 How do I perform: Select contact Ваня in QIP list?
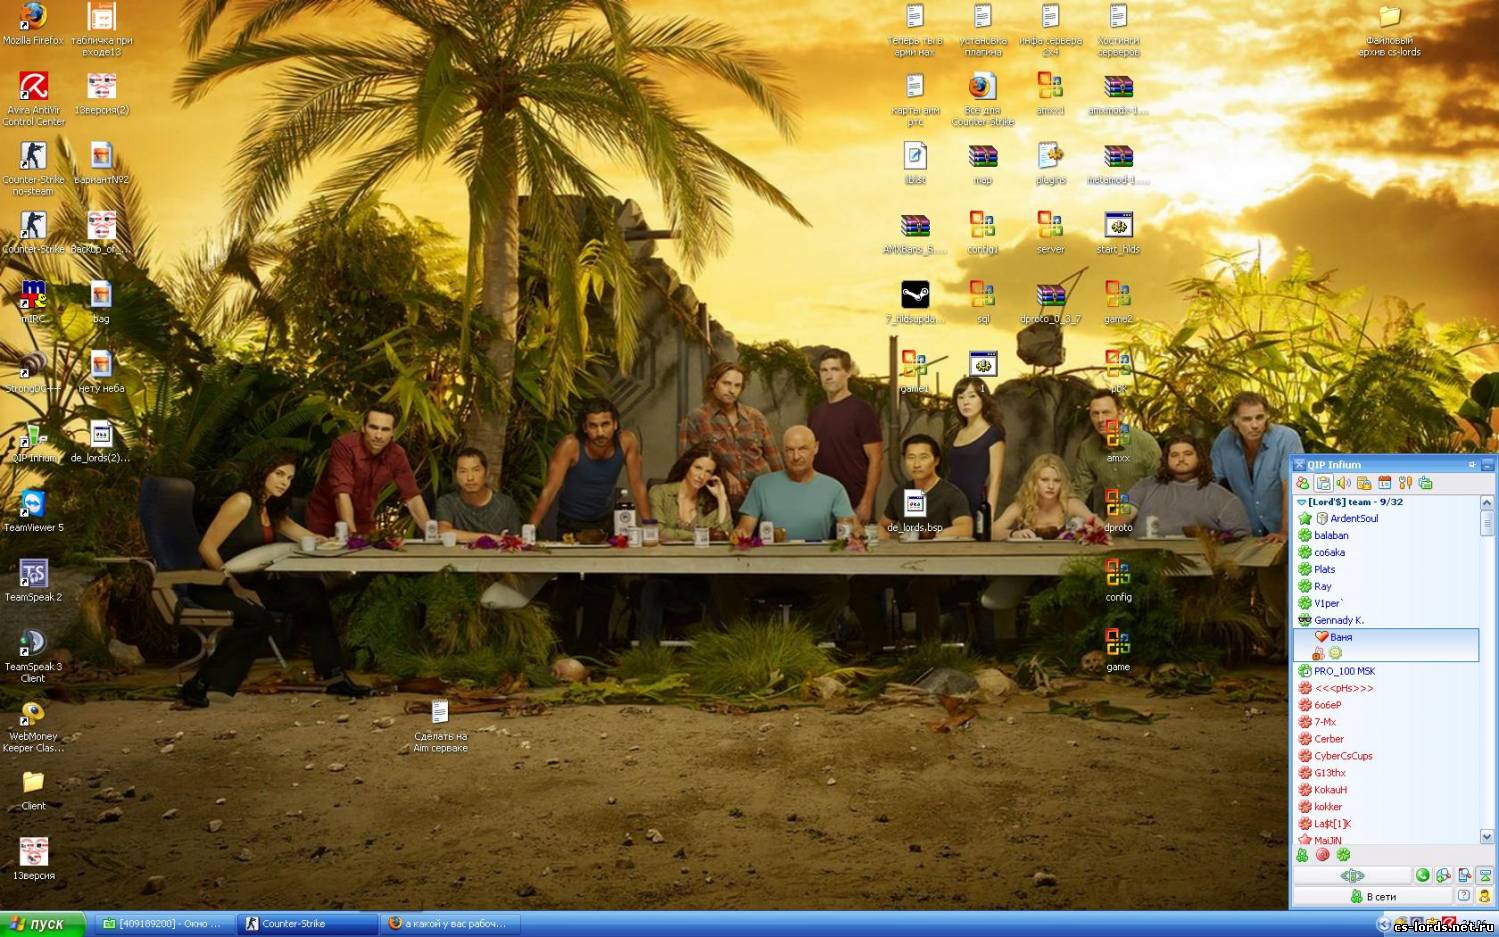pos(1386,645)
